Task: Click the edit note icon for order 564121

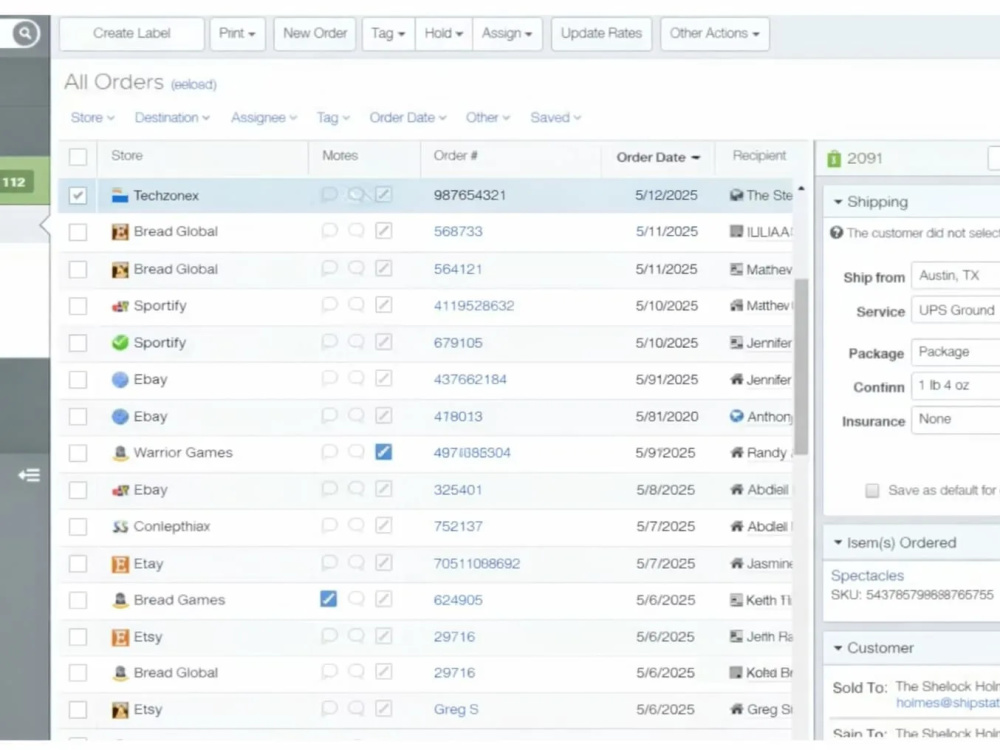Action: pos(383,268)
